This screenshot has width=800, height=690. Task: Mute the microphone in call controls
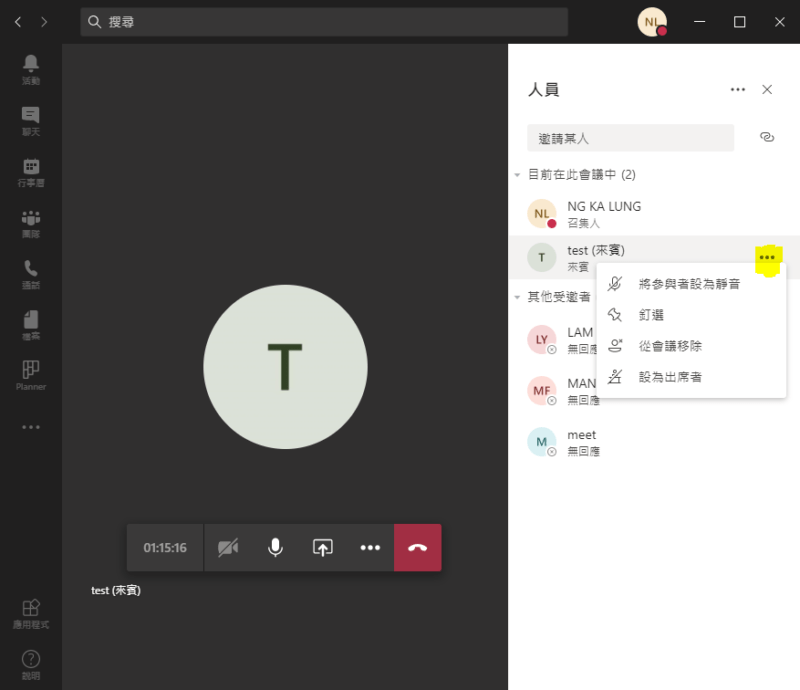click(275, 548)
